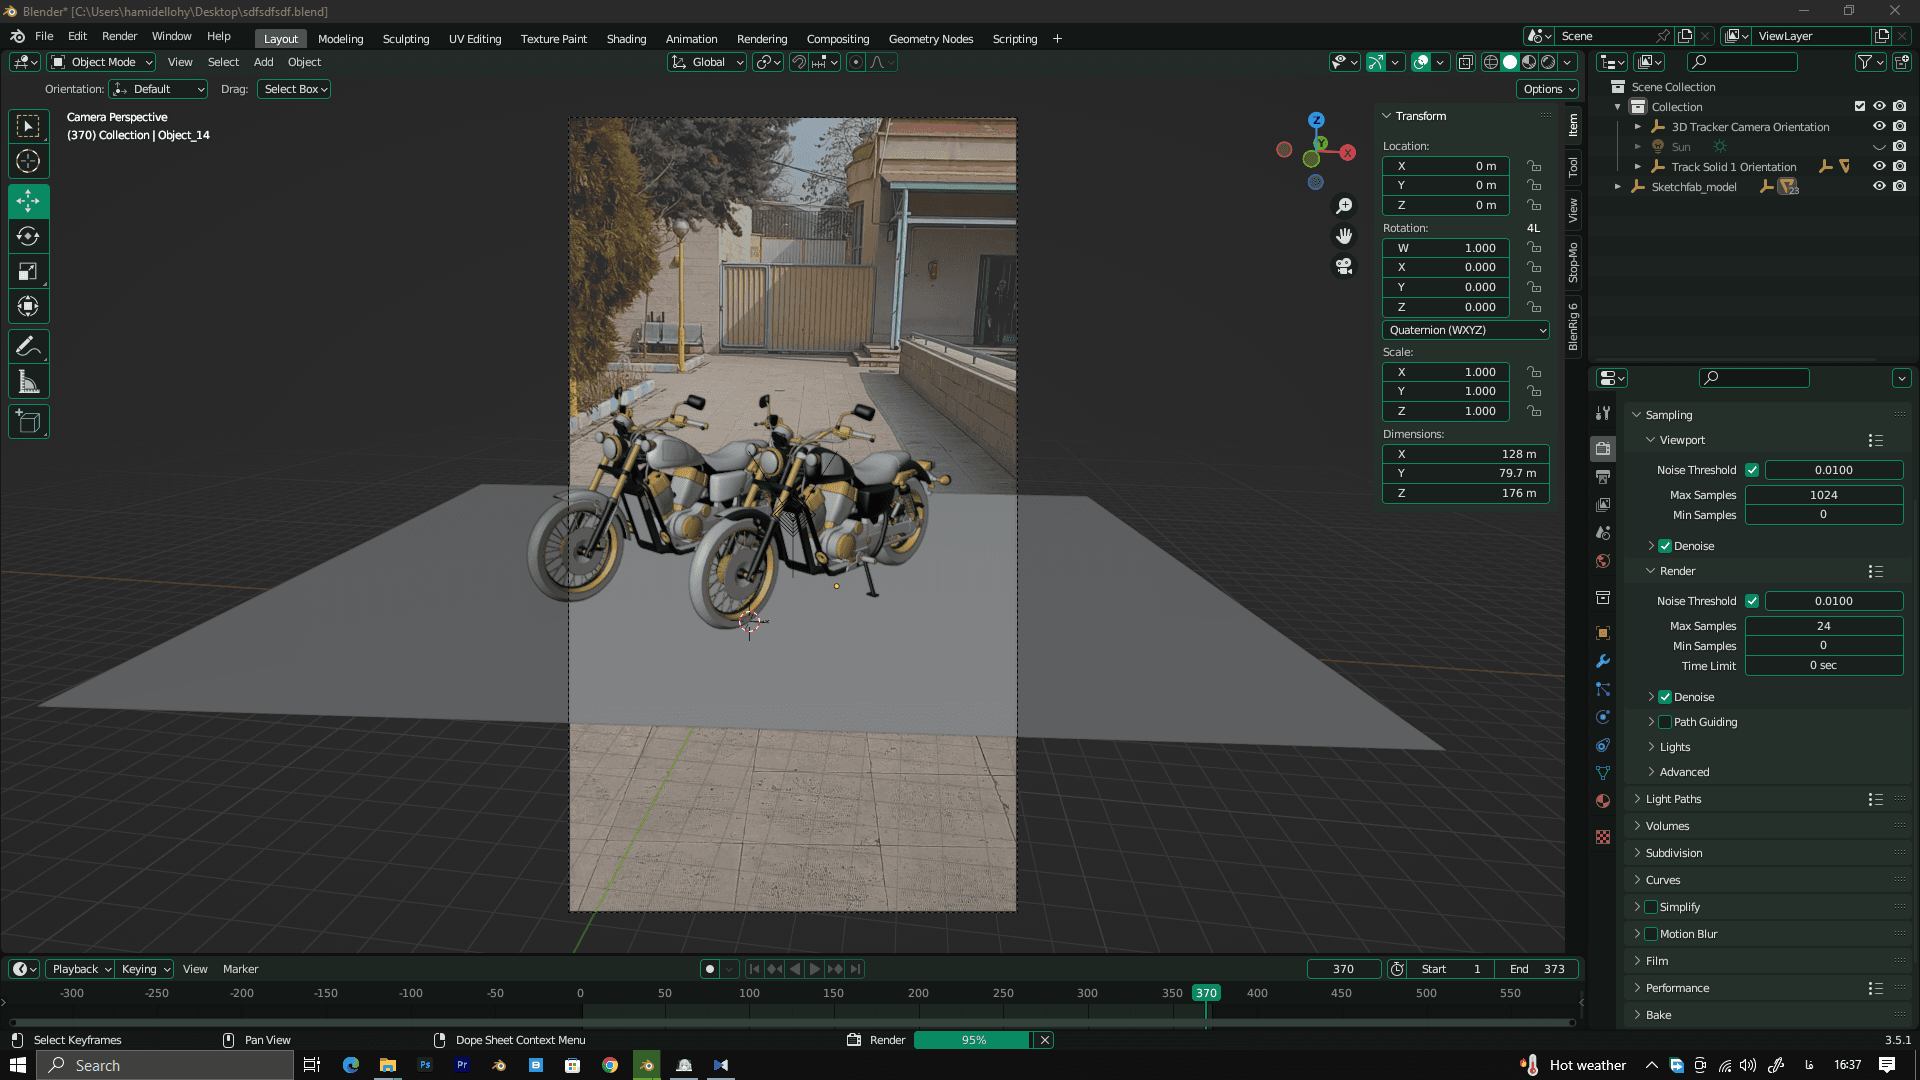Click the current frame 370 marker

click(1206, 993)
